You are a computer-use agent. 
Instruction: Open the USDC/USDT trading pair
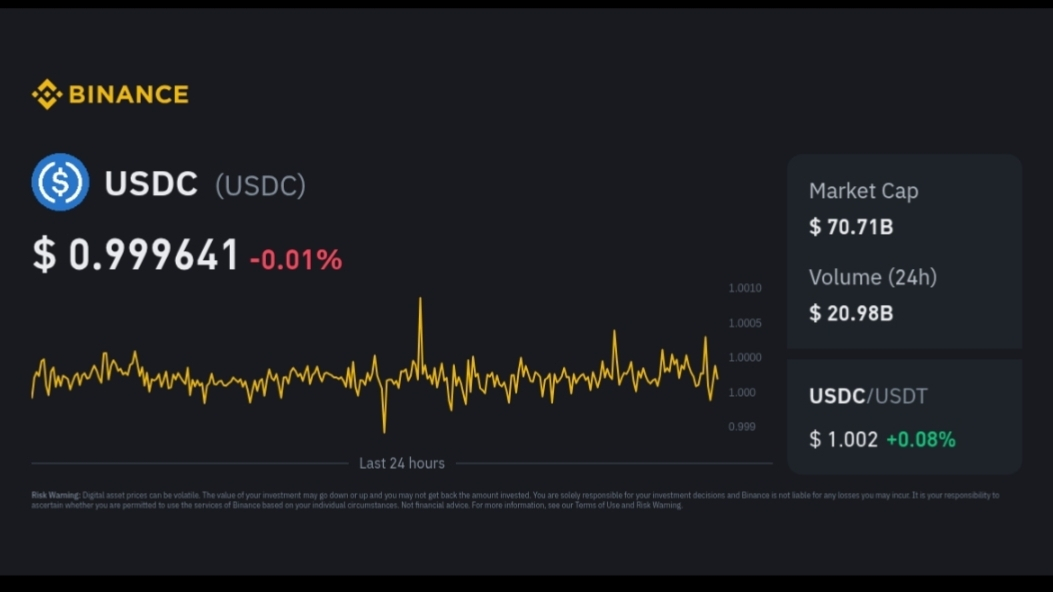(868, 396)
